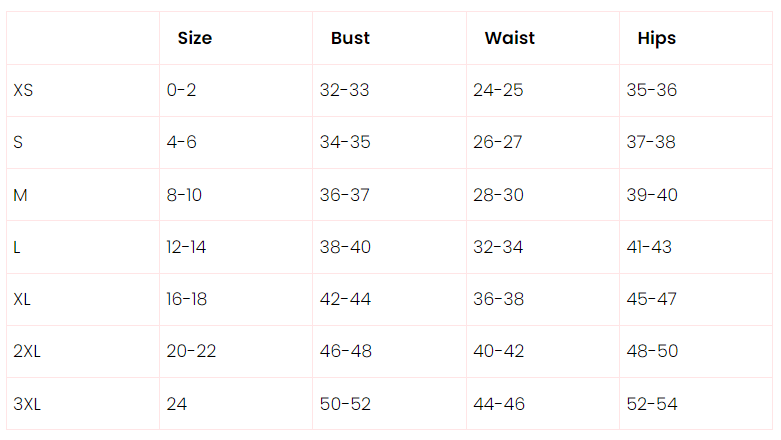Click the 52-54 hips measurement
Viewport: 781px width, 440px height.
coord(651,404)
